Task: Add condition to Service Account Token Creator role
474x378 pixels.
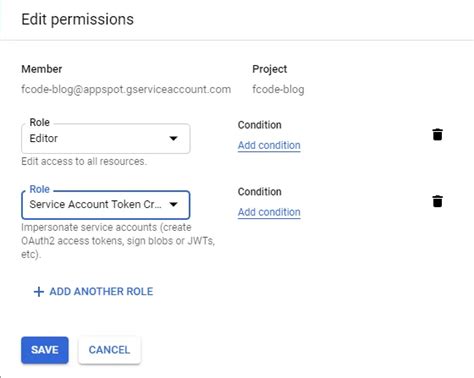Action: point(269,212)
